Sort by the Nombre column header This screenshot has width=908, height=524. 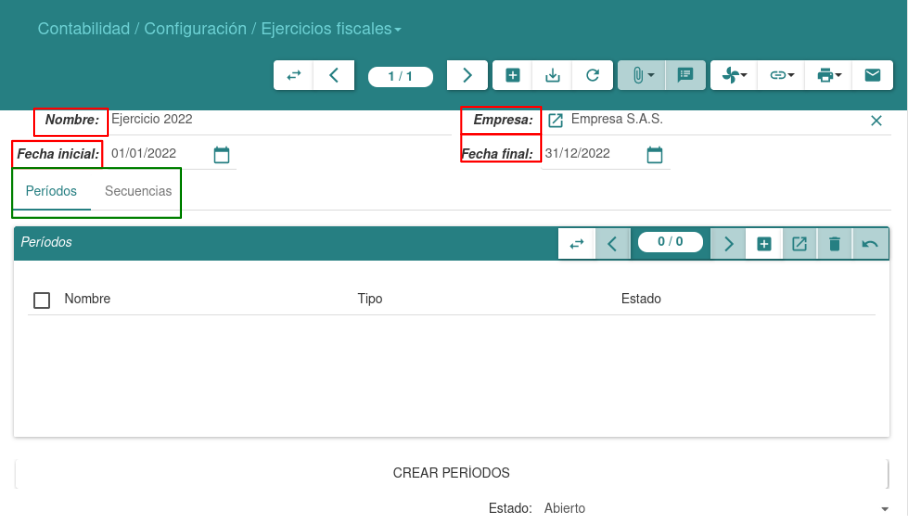pyautogui.click(x=87, y=299)
